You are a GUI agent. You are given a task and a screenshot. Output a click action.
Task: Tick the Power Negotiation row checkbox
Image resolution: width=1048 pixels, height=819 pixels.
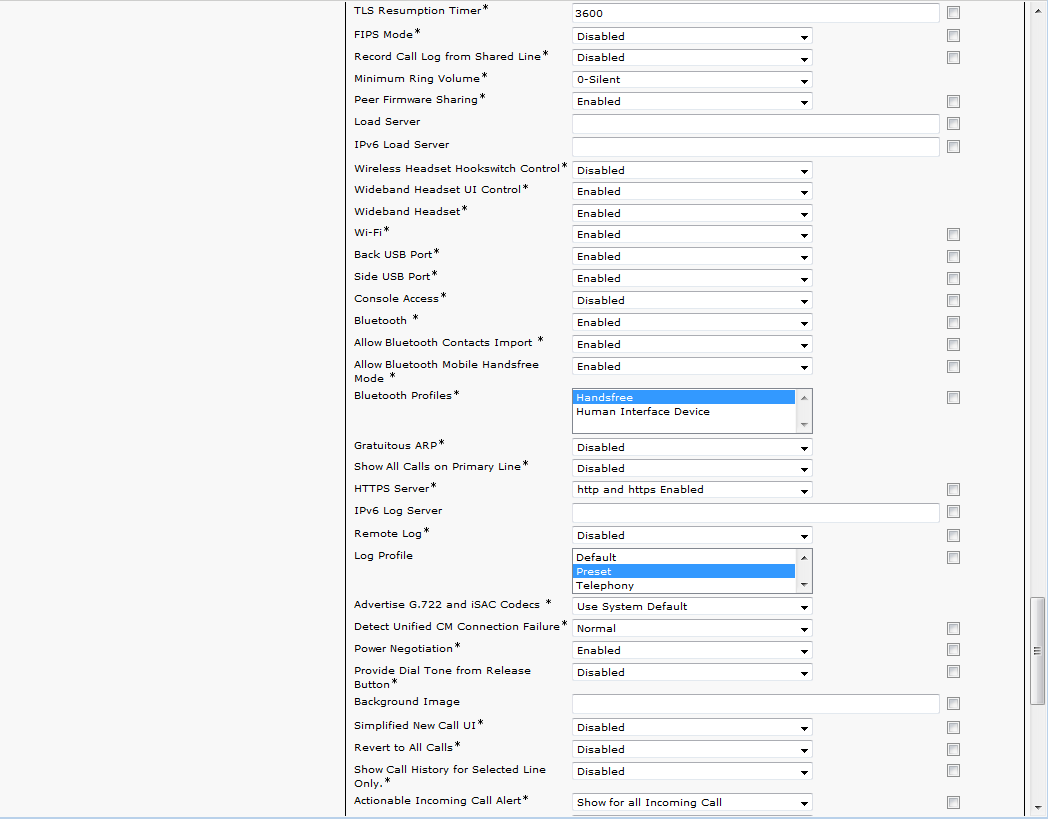coord(953,651)
